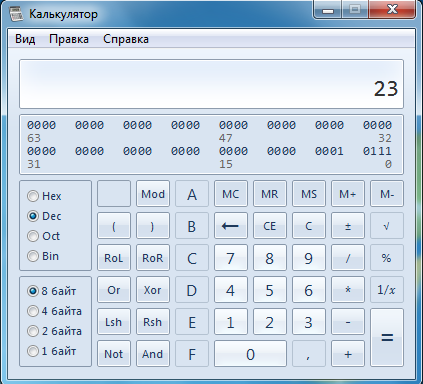This screenshot has height=384, width=423.
Task: Subtract from memory with M-
Action: click(387, 194)
